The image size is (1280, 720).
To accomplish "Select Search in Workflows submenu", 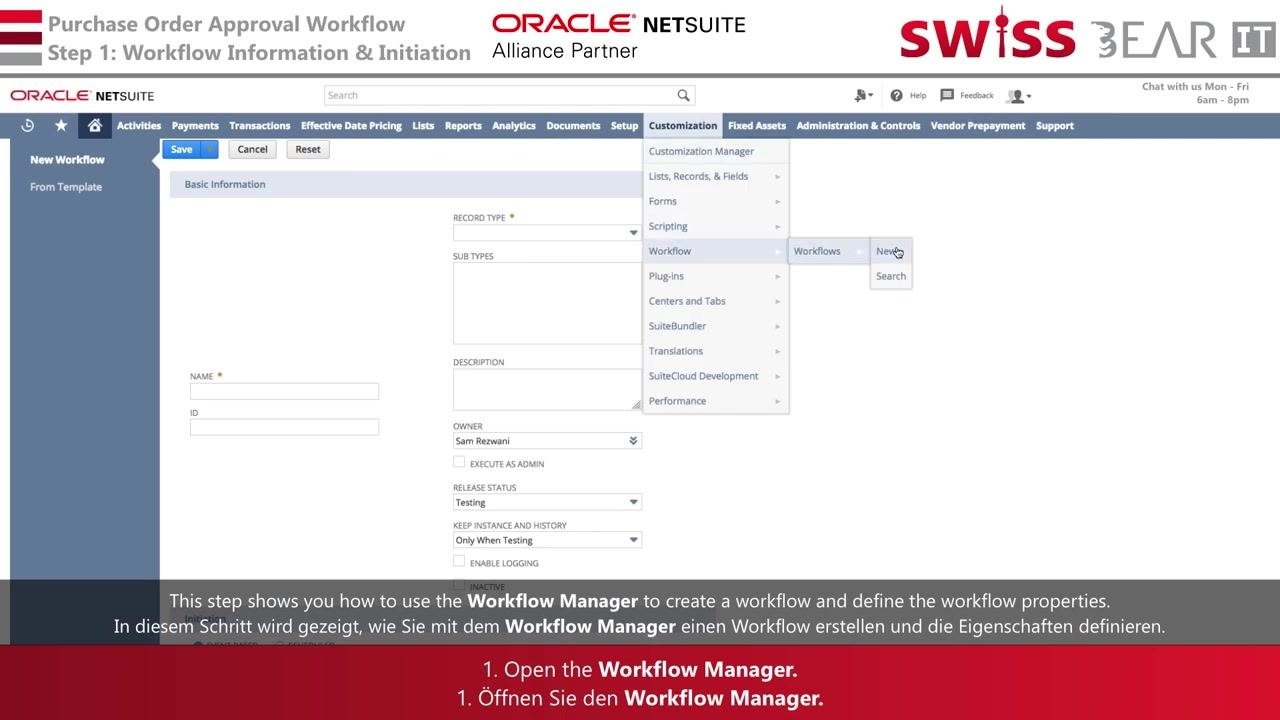I will pos(891,276).
